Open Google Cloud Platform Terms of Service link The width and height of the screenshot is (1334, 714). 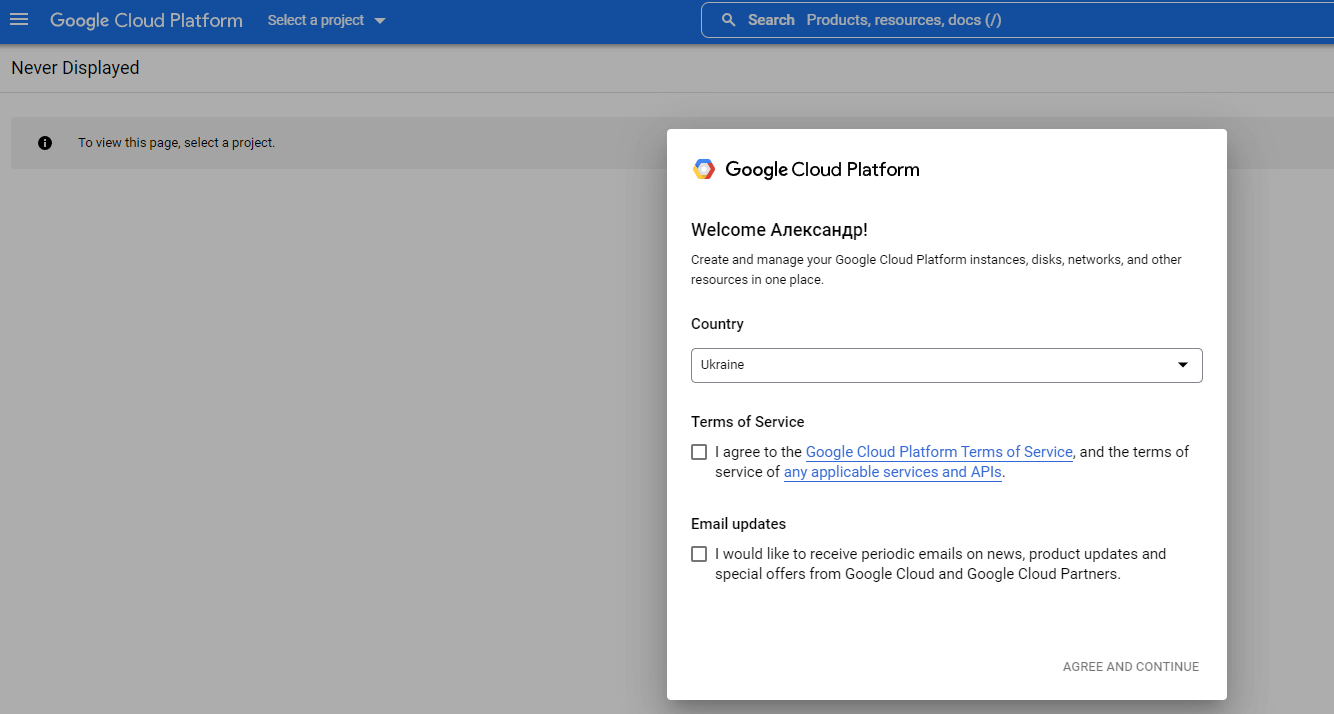coord(939,452)
